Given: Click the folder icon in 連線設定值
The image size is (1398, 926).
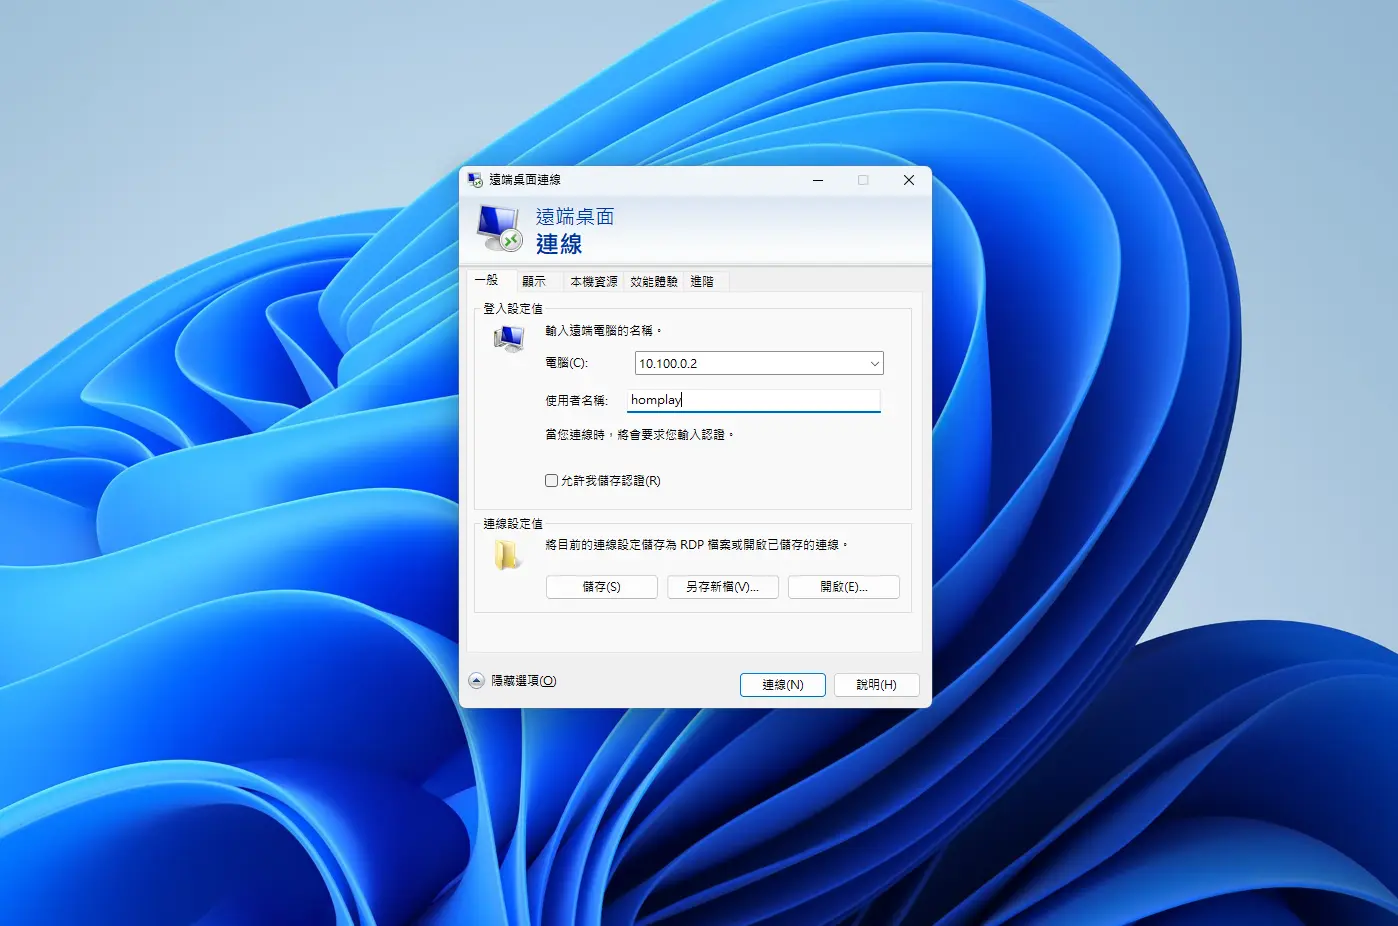Looking at the screenshot, I should coord(508,555).
